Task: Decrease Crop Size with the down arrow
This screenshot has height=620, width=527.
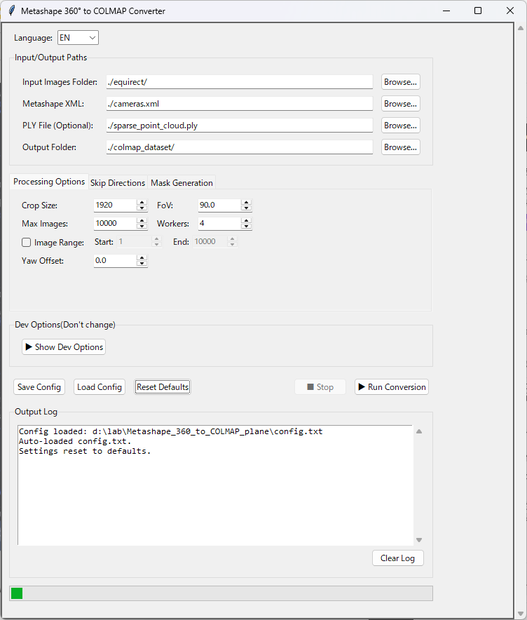Action: (142, 208)
